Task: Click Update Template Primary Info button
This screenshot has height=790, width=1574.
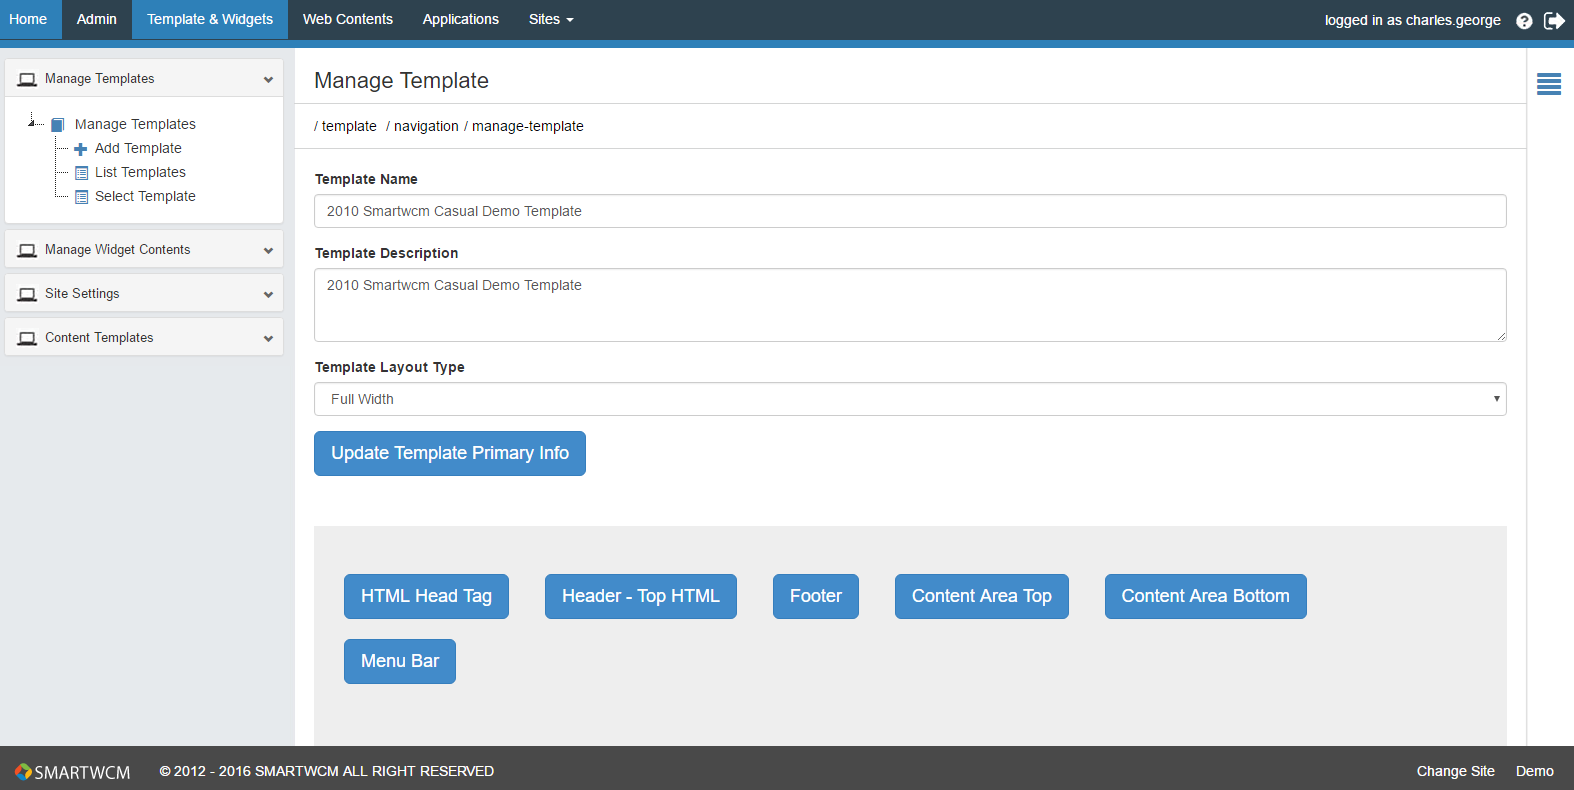Action: click(x=450, y=453)
